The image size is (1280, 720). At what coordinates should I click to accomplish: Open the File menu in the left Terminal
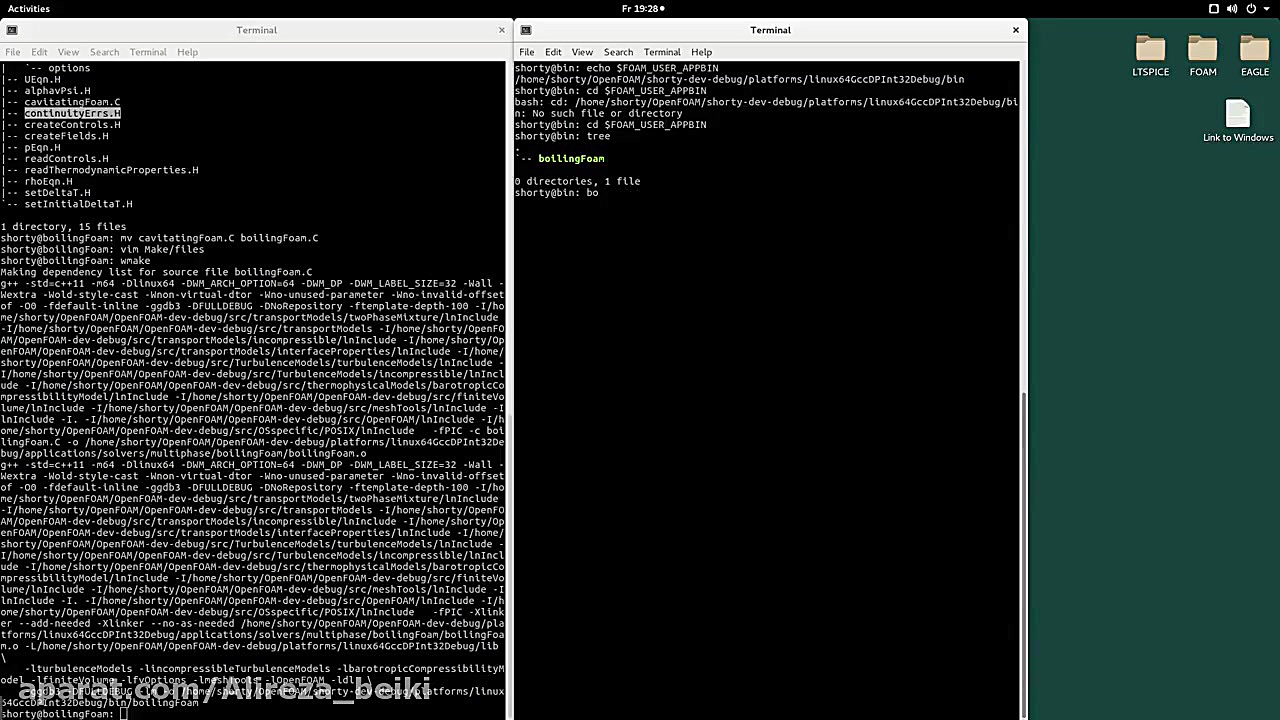(13, 52)
